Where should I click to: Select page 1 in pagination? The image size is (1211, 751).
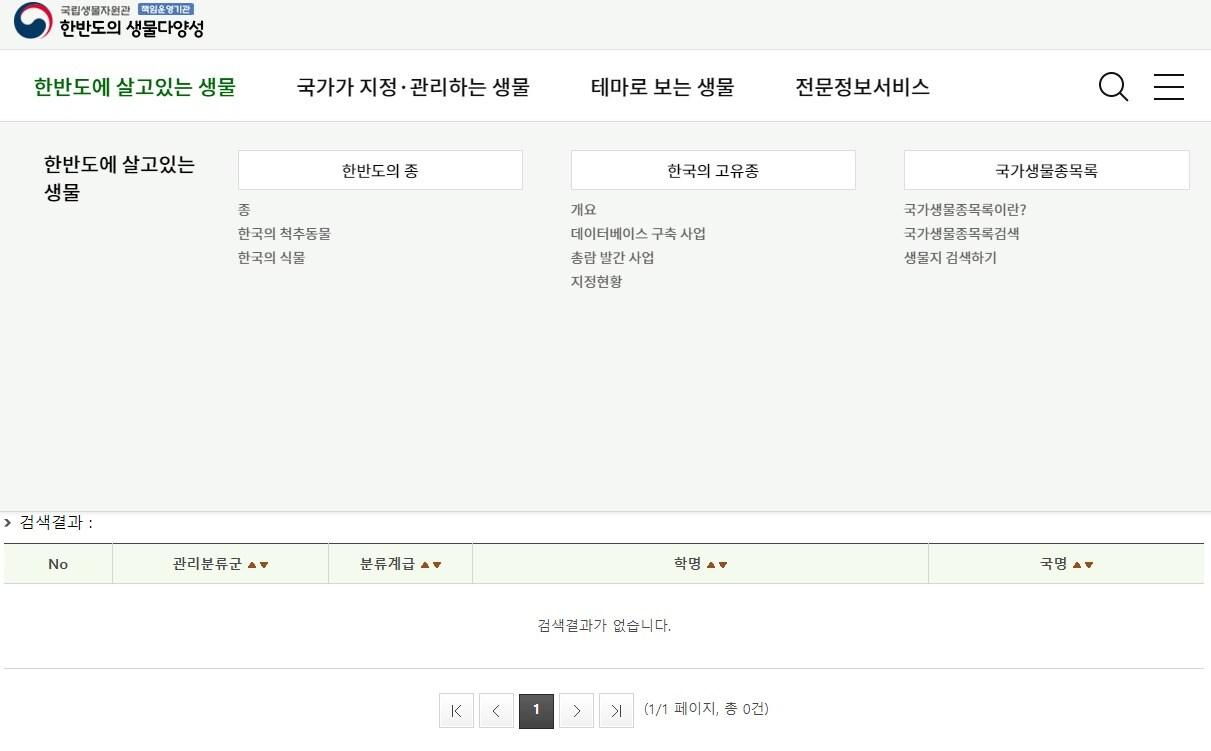536,711
